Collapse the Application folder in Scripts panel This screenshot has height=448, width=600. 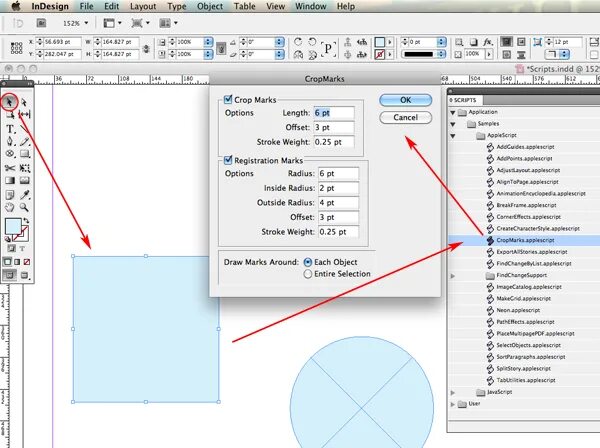[453, 112]
